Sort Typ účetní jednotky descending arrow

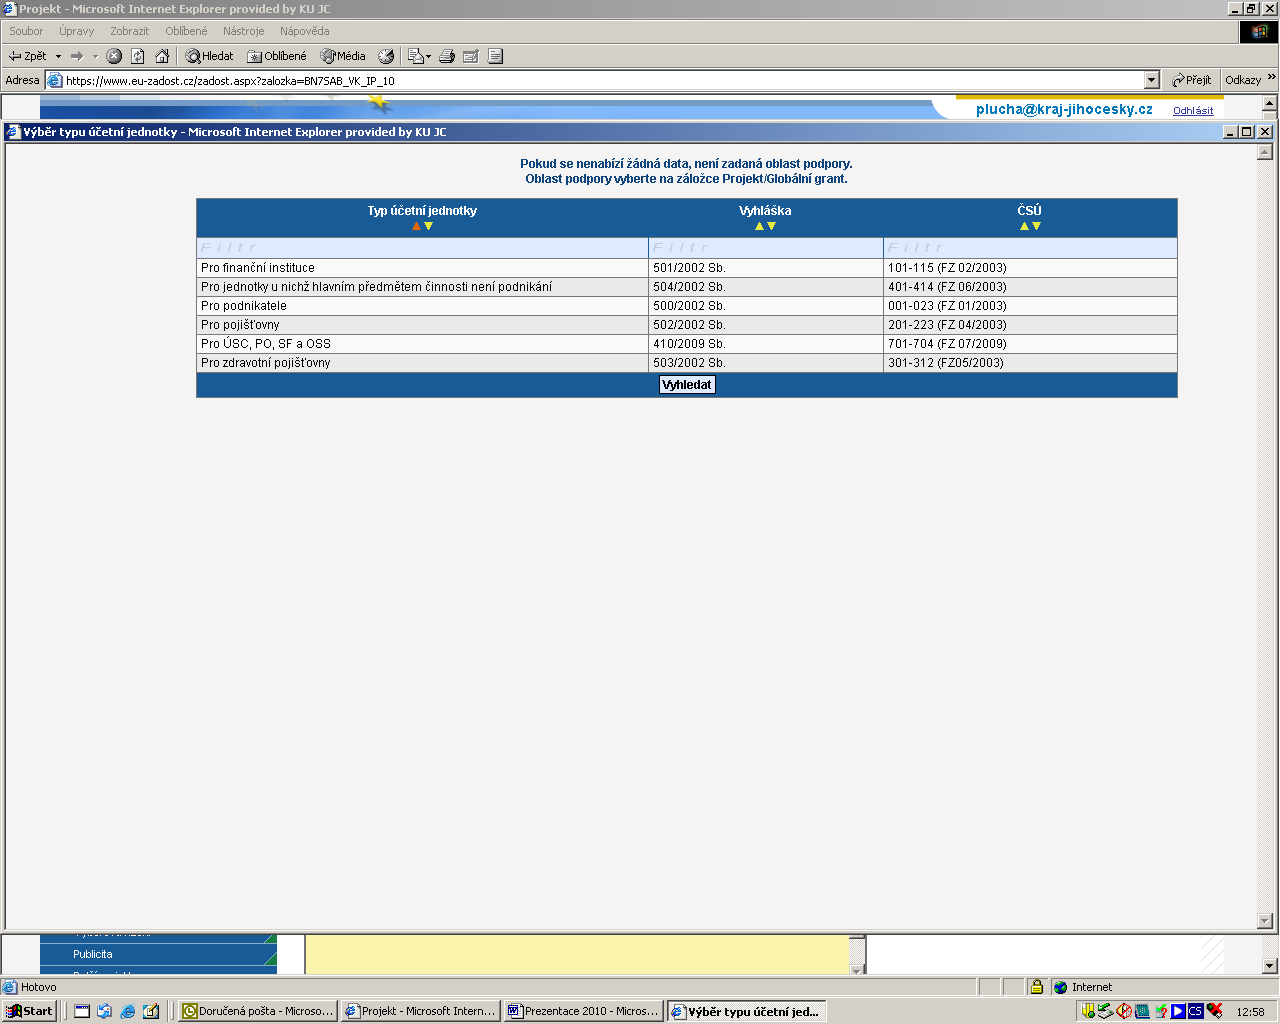tap(429, 226)
